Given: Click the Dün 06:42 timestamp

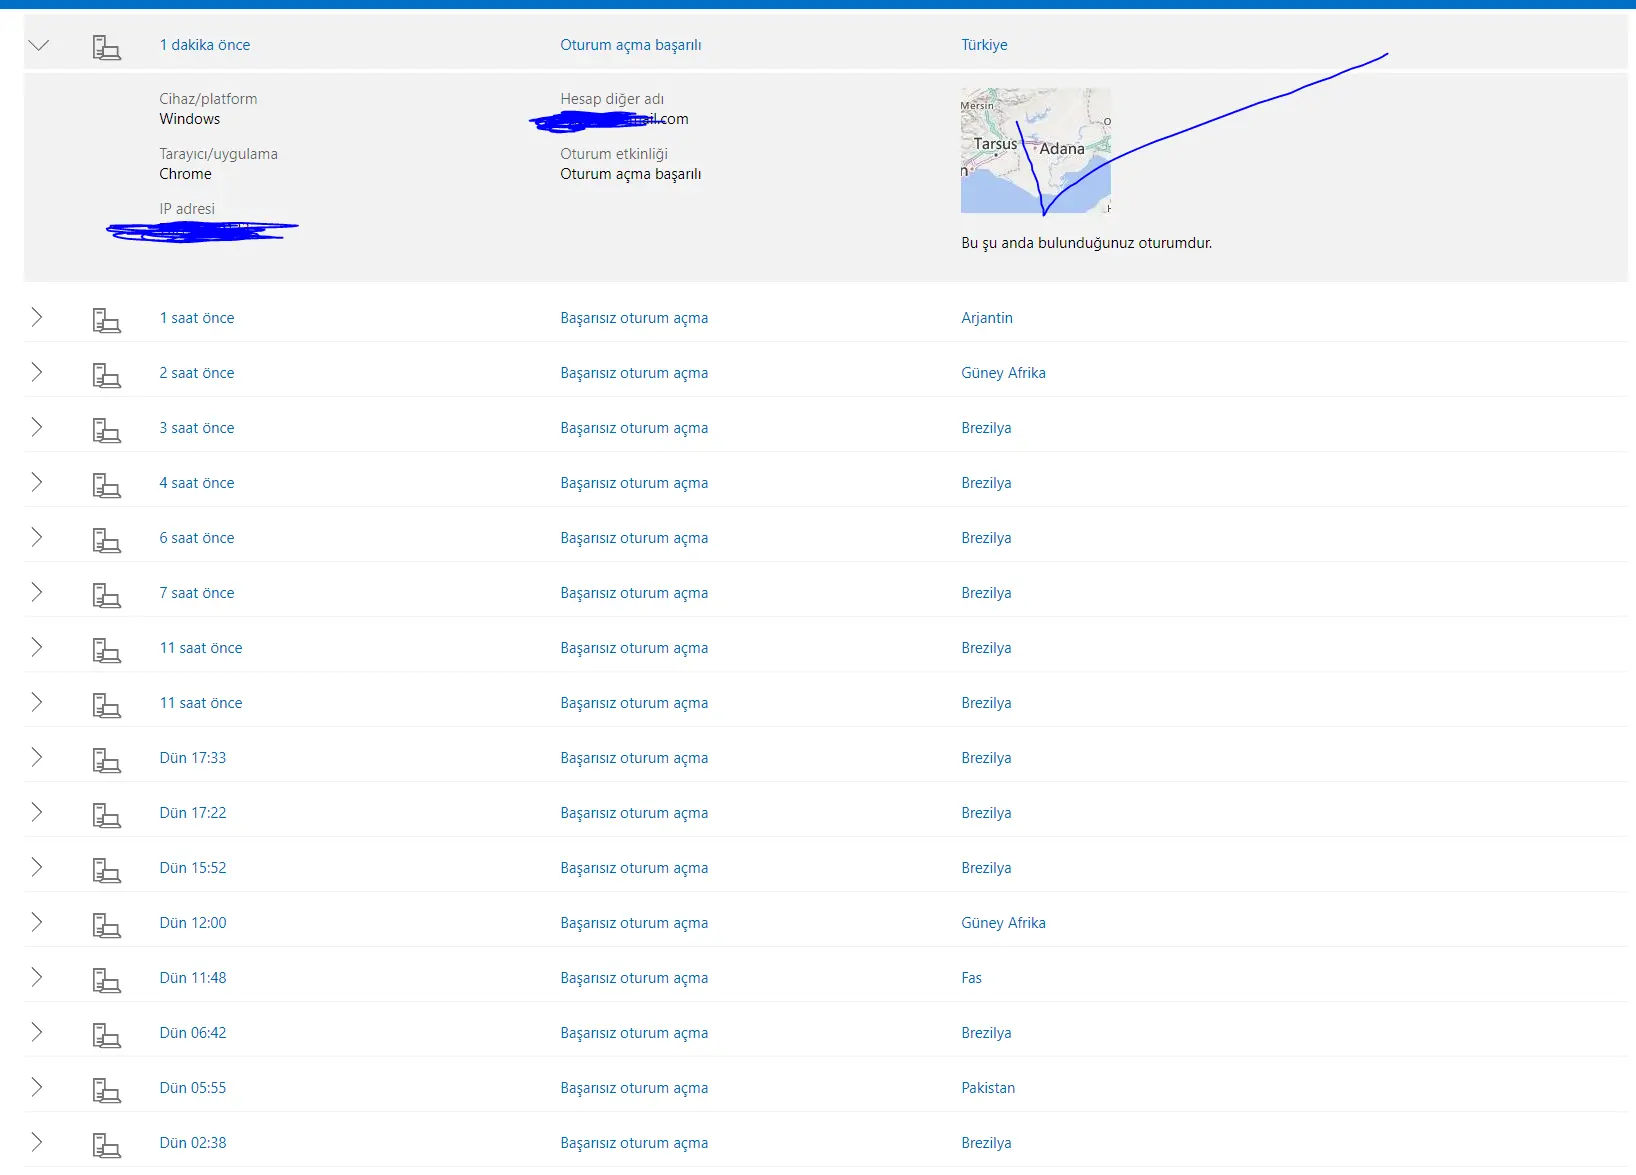Looking at the screenshot, I should (x=193, y=1033).
